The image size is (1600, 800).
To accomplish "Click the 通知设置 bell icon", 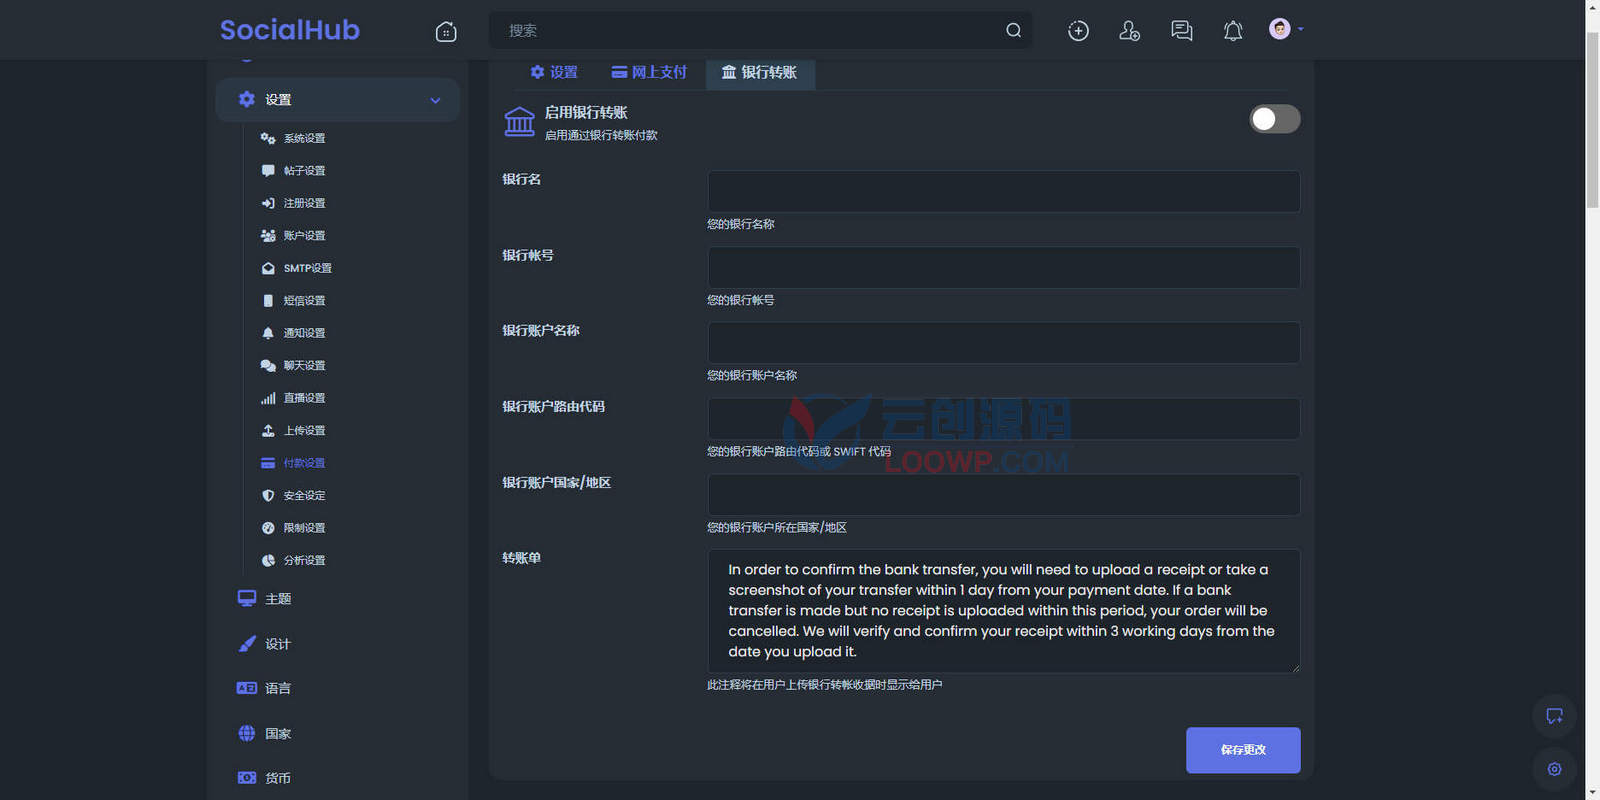I will coord(268,333).
